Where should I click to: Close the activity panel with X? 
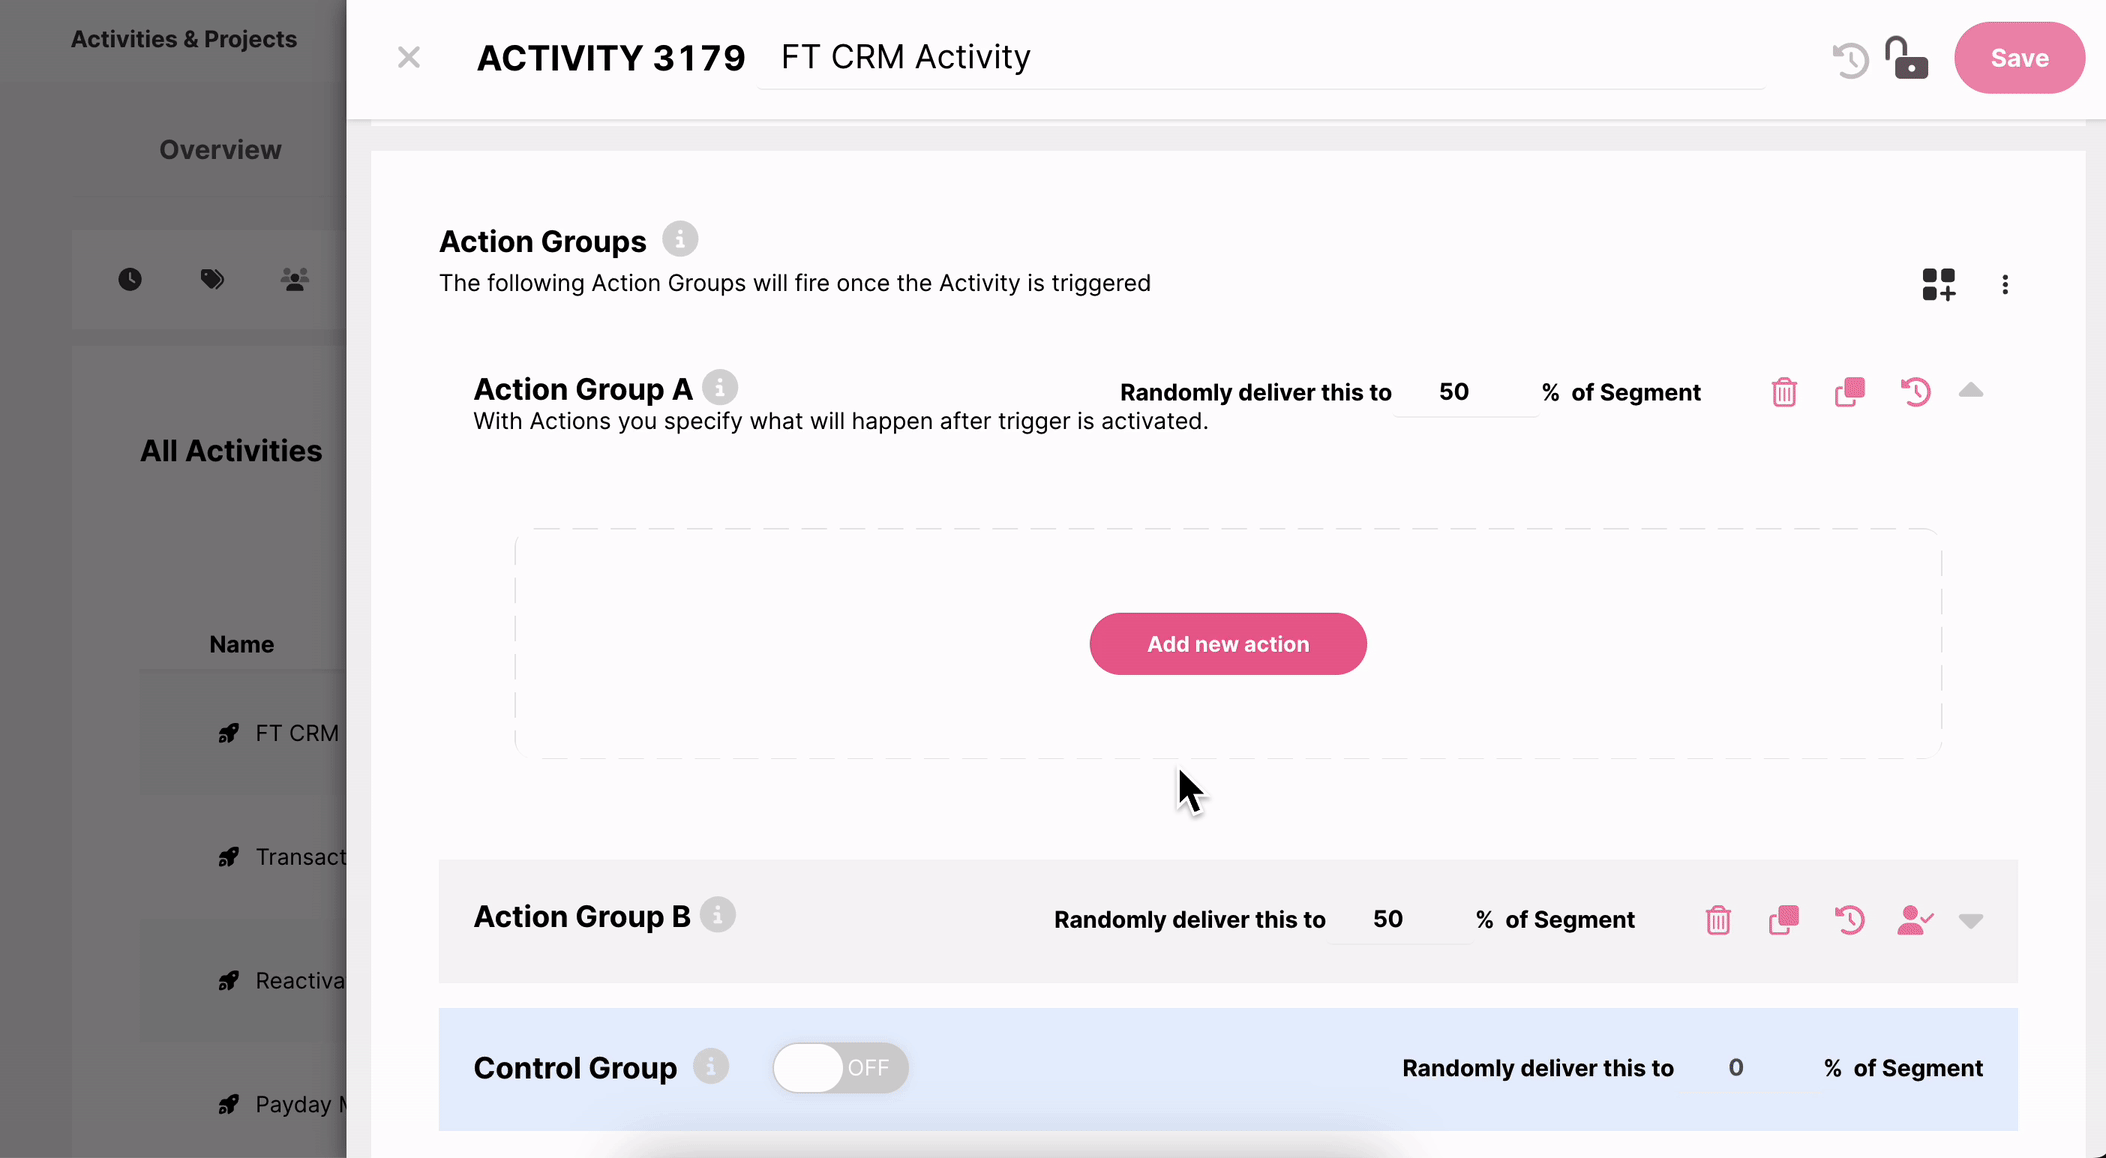click(x=408, y=58)
